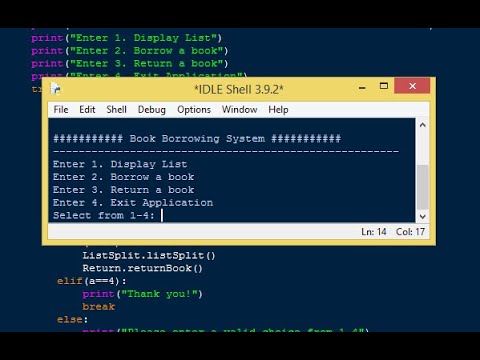Click the scrollbar up arrow
Viewport: 480px width, 360px height.
[x=423, y=125]
